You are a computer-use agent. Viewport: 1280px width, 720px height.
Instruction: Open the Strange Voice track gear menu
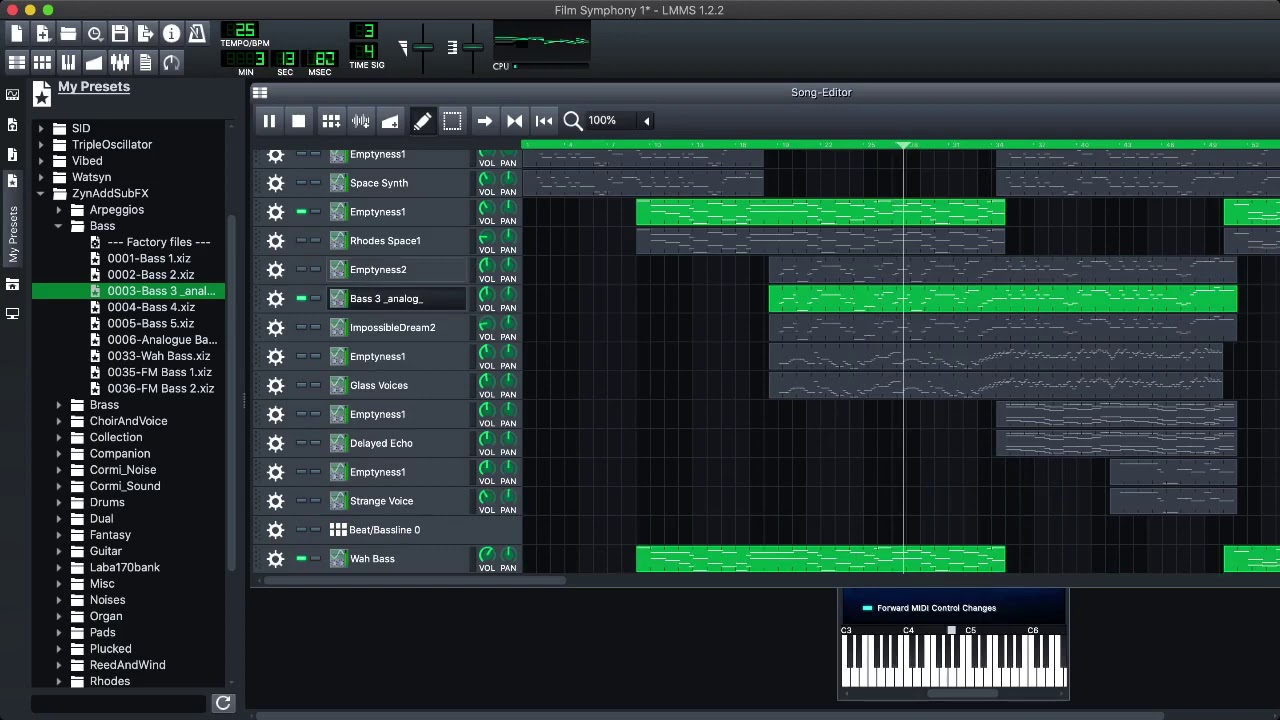click(x=276, y=501)
